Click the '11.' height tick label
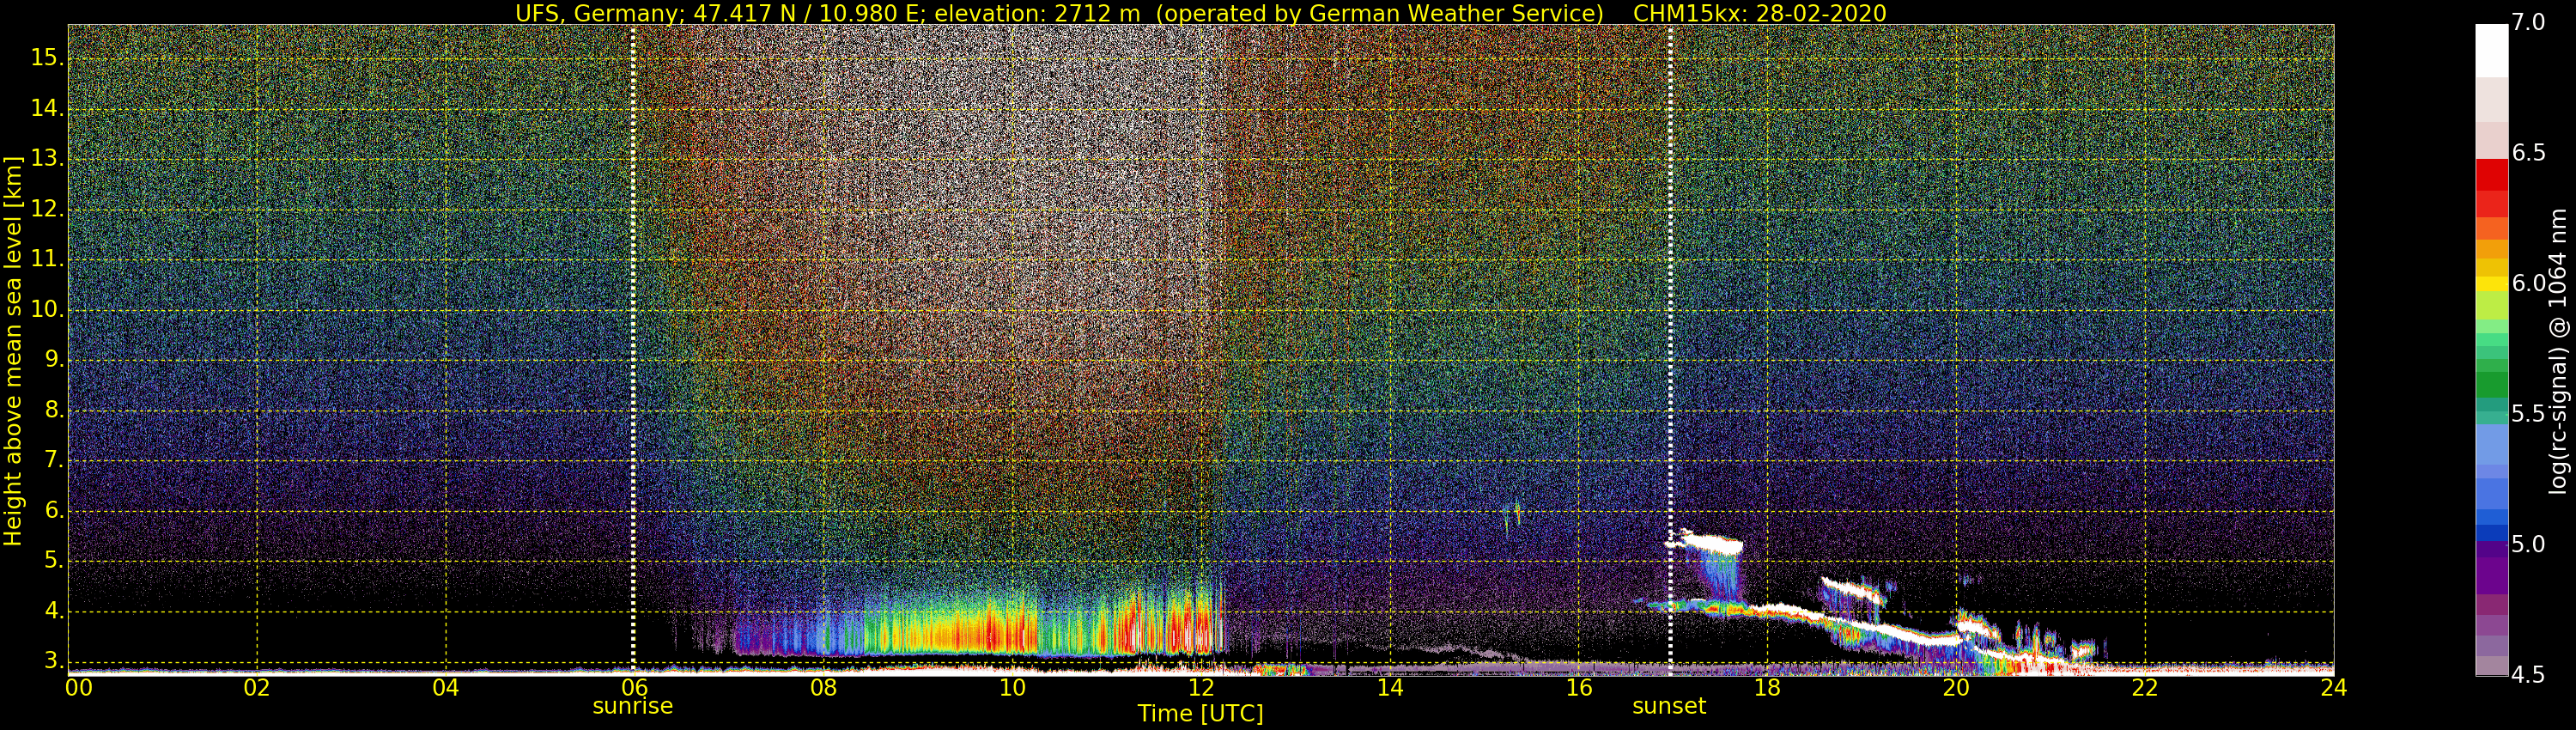The height and width of the screenshot is (730, 2576). click(47, 259)
